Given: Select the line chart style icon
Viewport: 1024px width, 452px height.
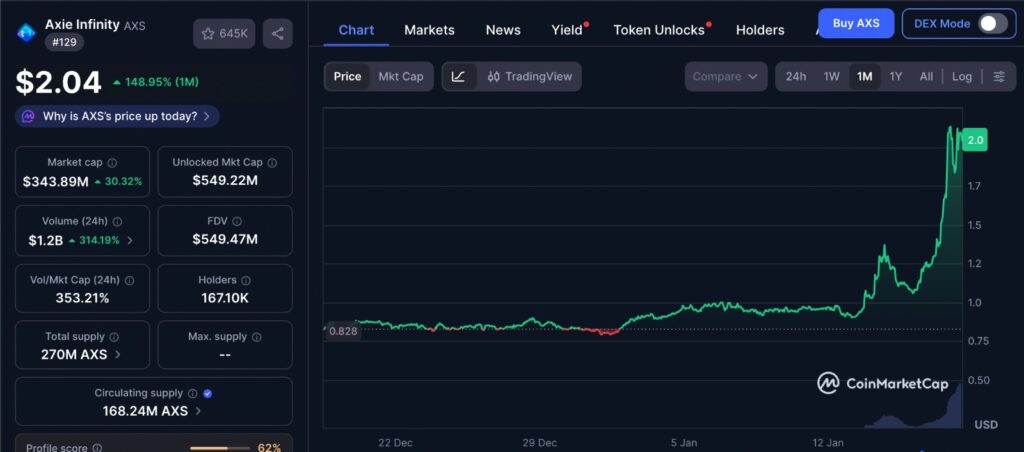Looking at the screenshot, I should 459,76.
